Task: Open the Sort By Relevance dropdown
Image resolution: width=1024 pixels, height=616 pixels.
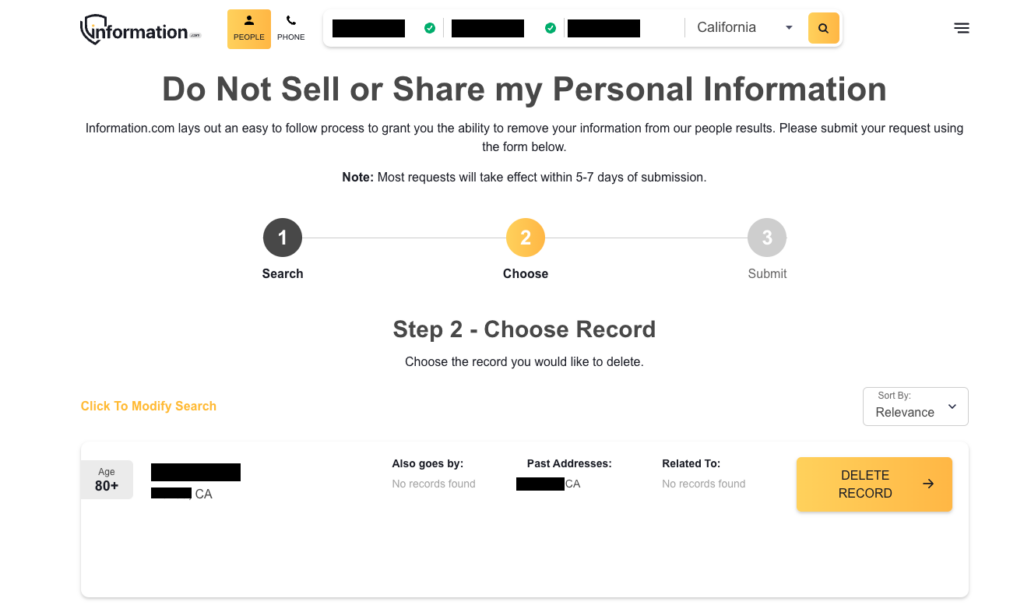Action: (914, 406)
